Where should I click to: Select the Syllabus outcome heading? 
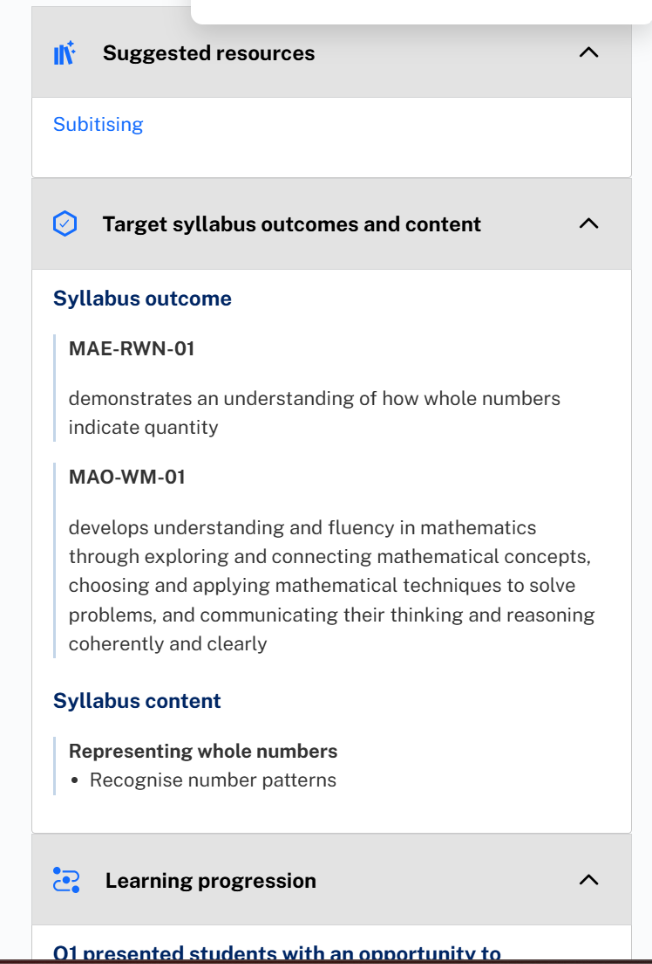[x=142, y=298]
